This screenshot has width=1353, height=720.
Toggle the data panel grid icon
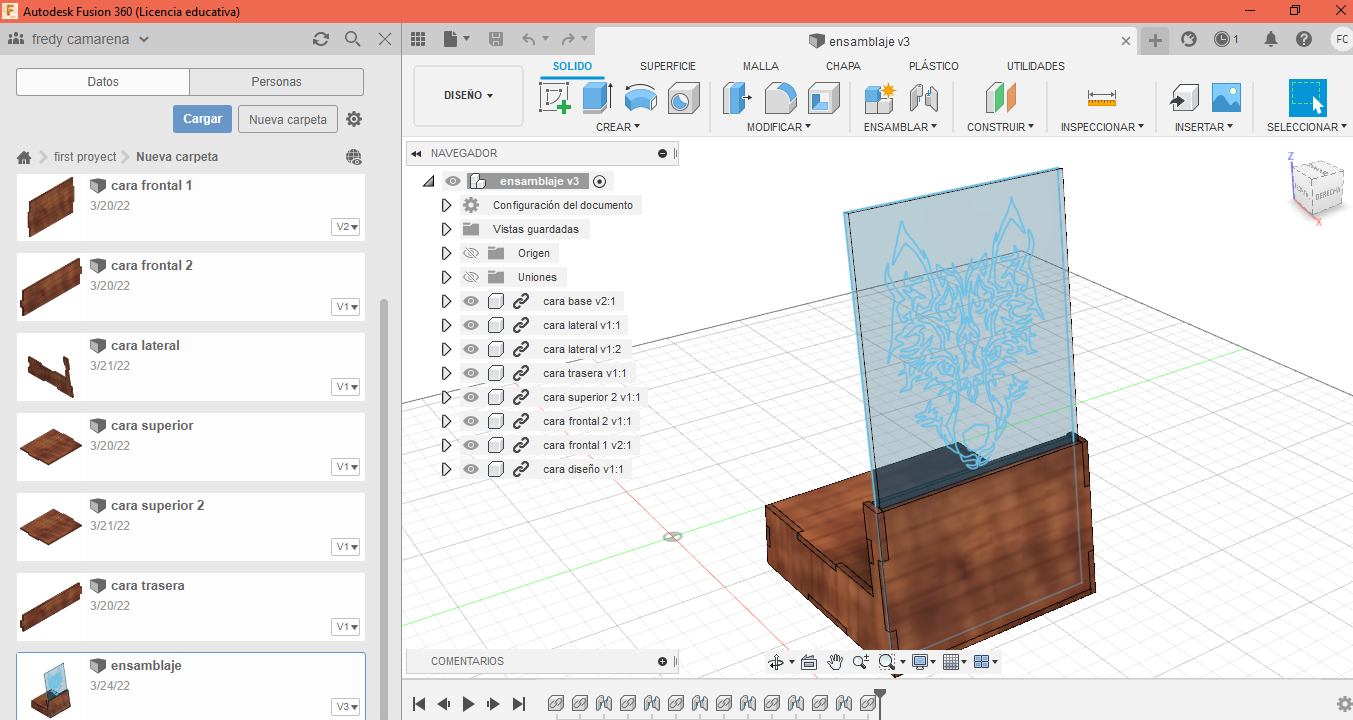pyautogui.click(x=418, y=39)
